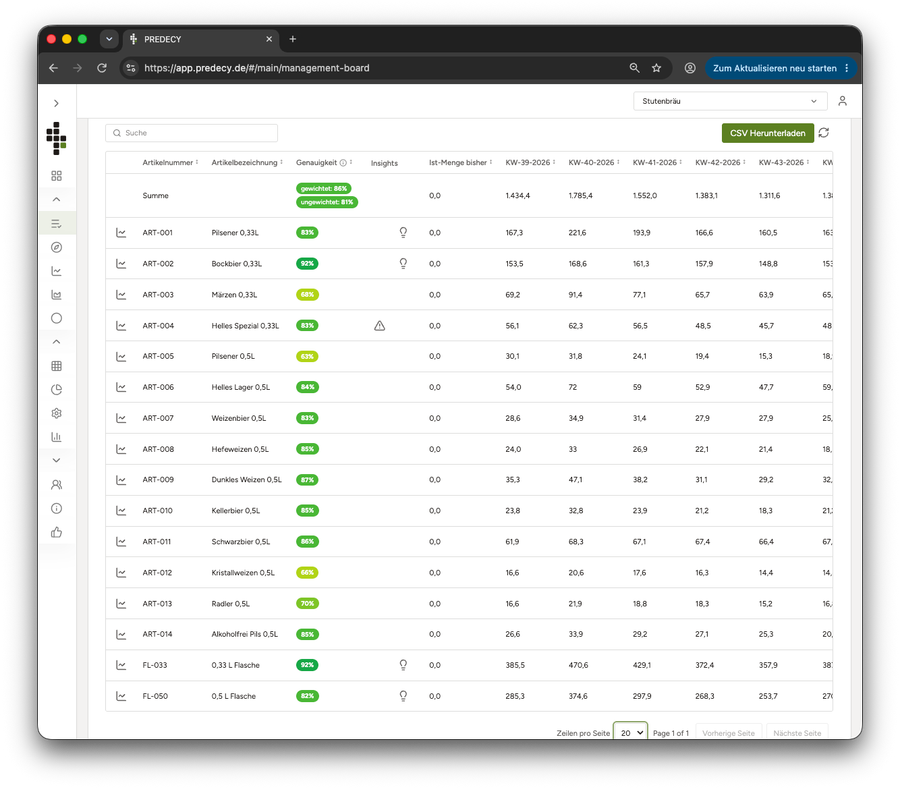Click the Vorherige Seite button
Viewport: 900px width, 789px height.
(728, 733)
